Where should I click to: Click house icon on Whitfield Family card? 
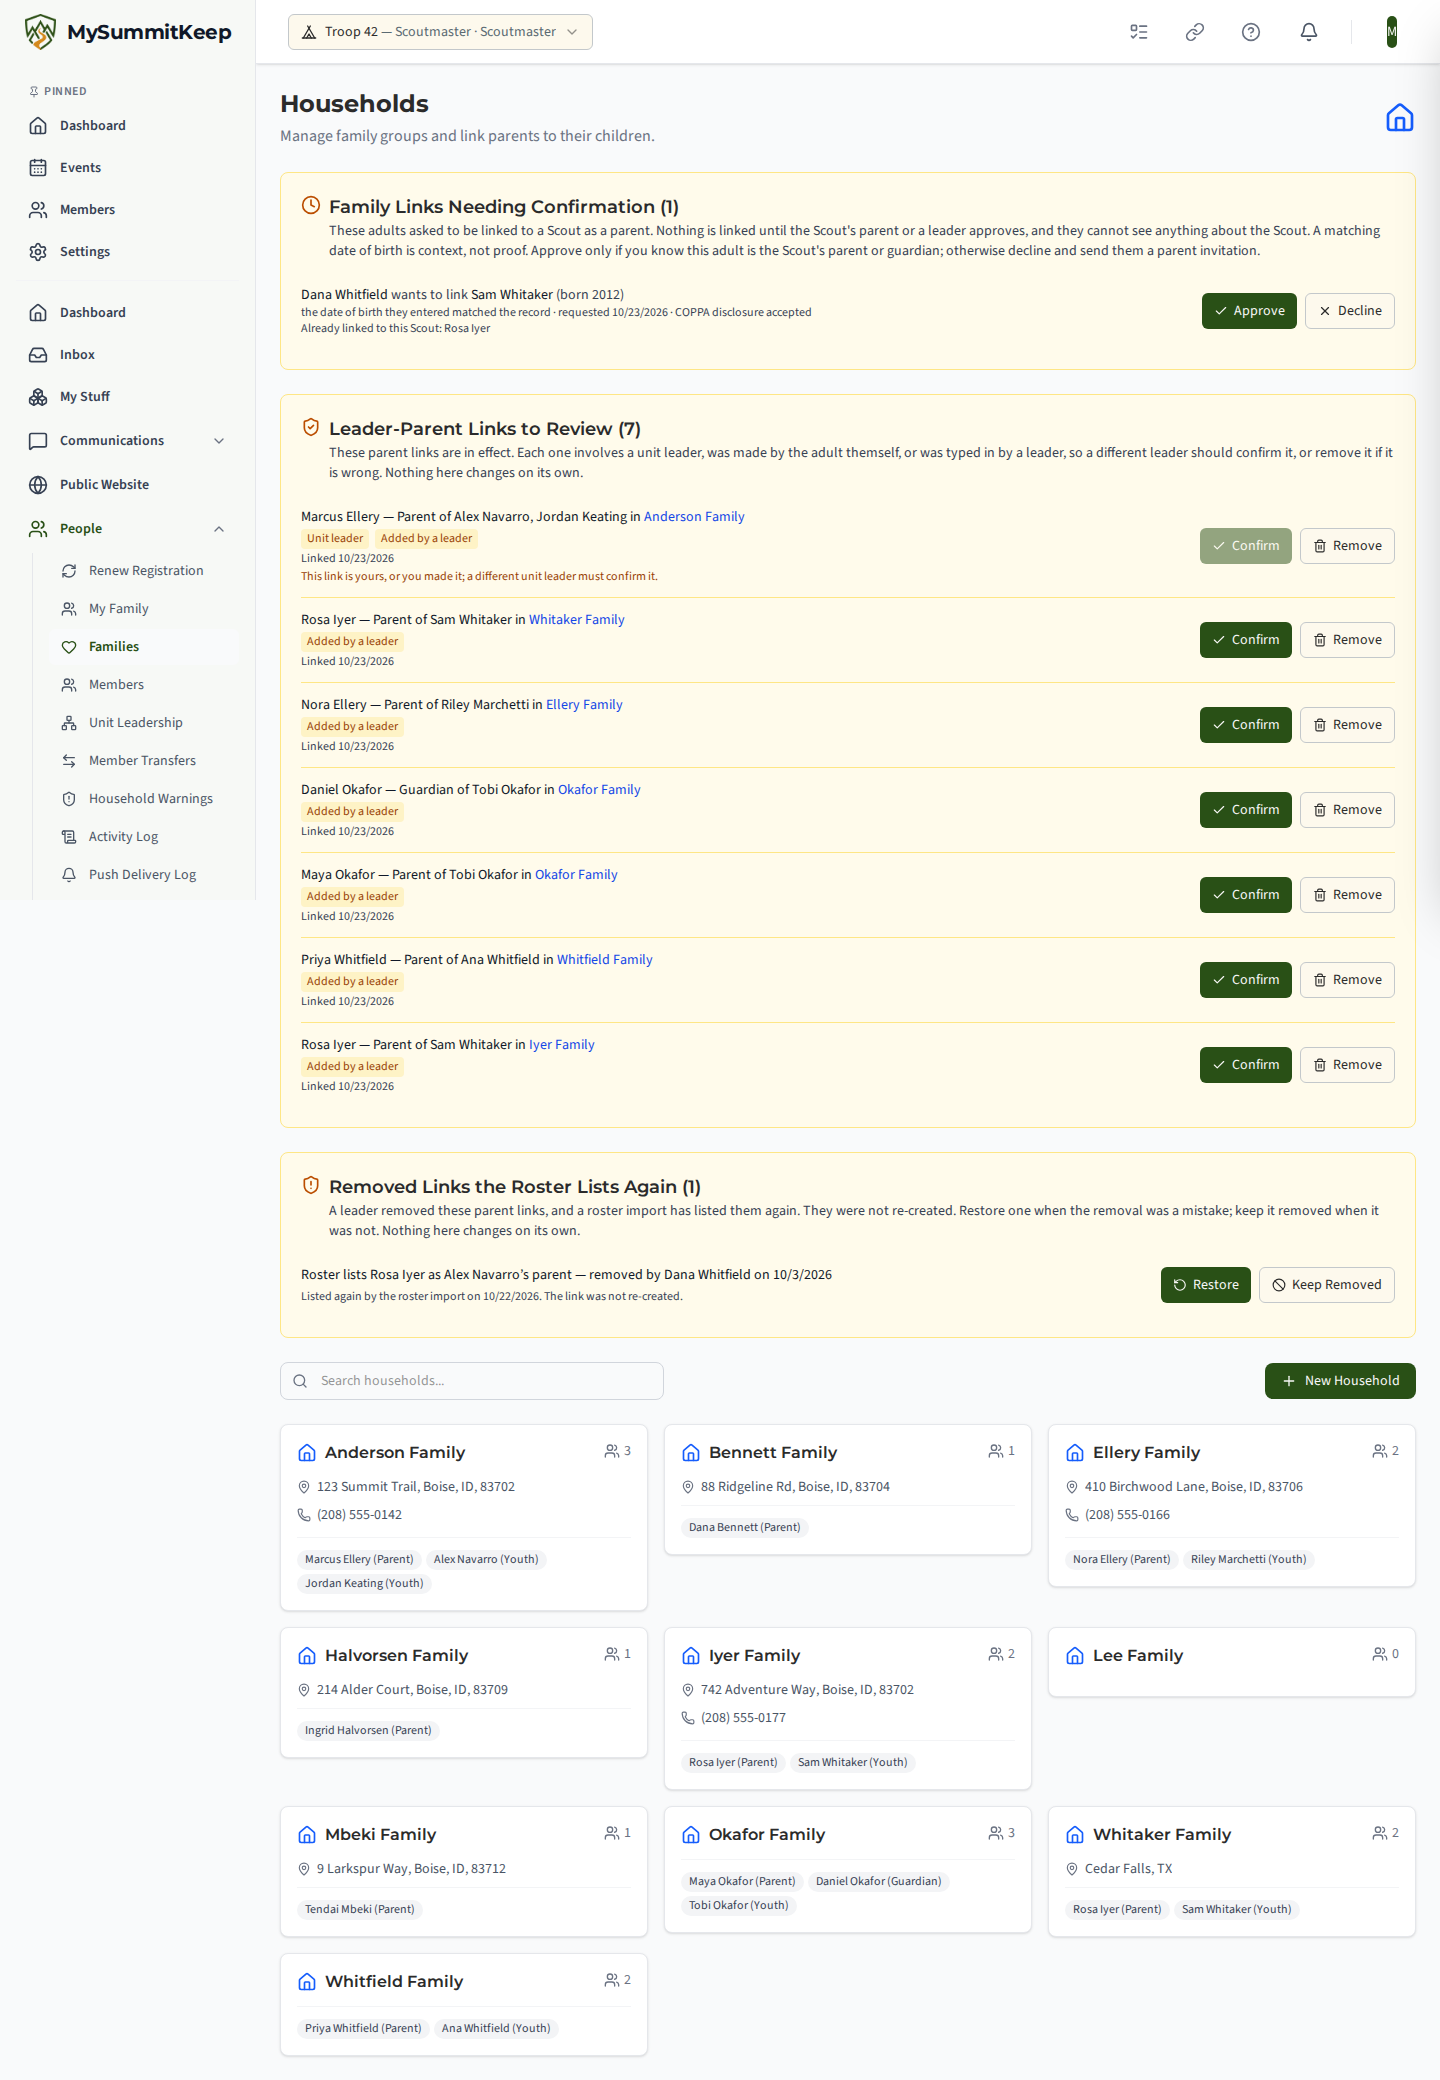coord(307,1982)
